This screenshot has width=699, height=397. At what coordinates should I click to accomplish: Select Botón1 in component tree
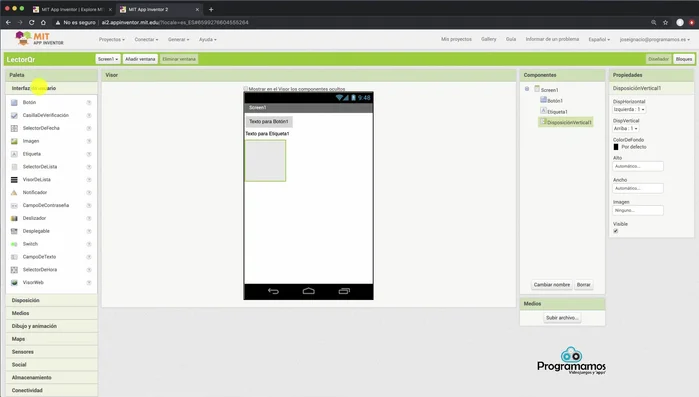click(555, 101)
